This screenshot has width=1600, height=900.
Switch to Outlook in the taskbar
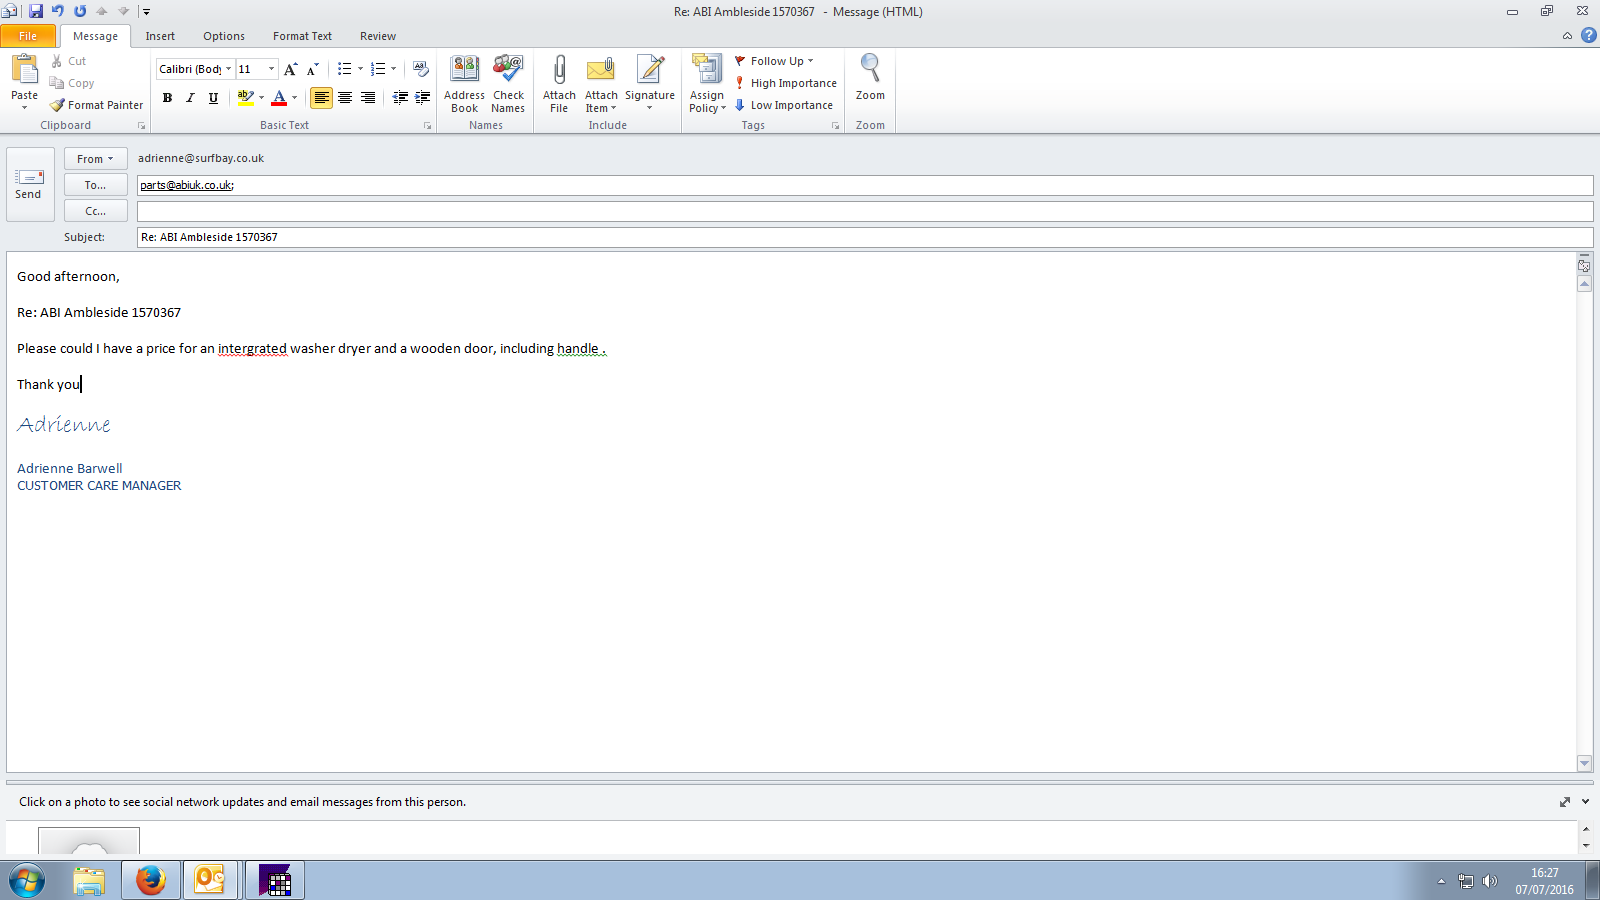pos(210,880)
